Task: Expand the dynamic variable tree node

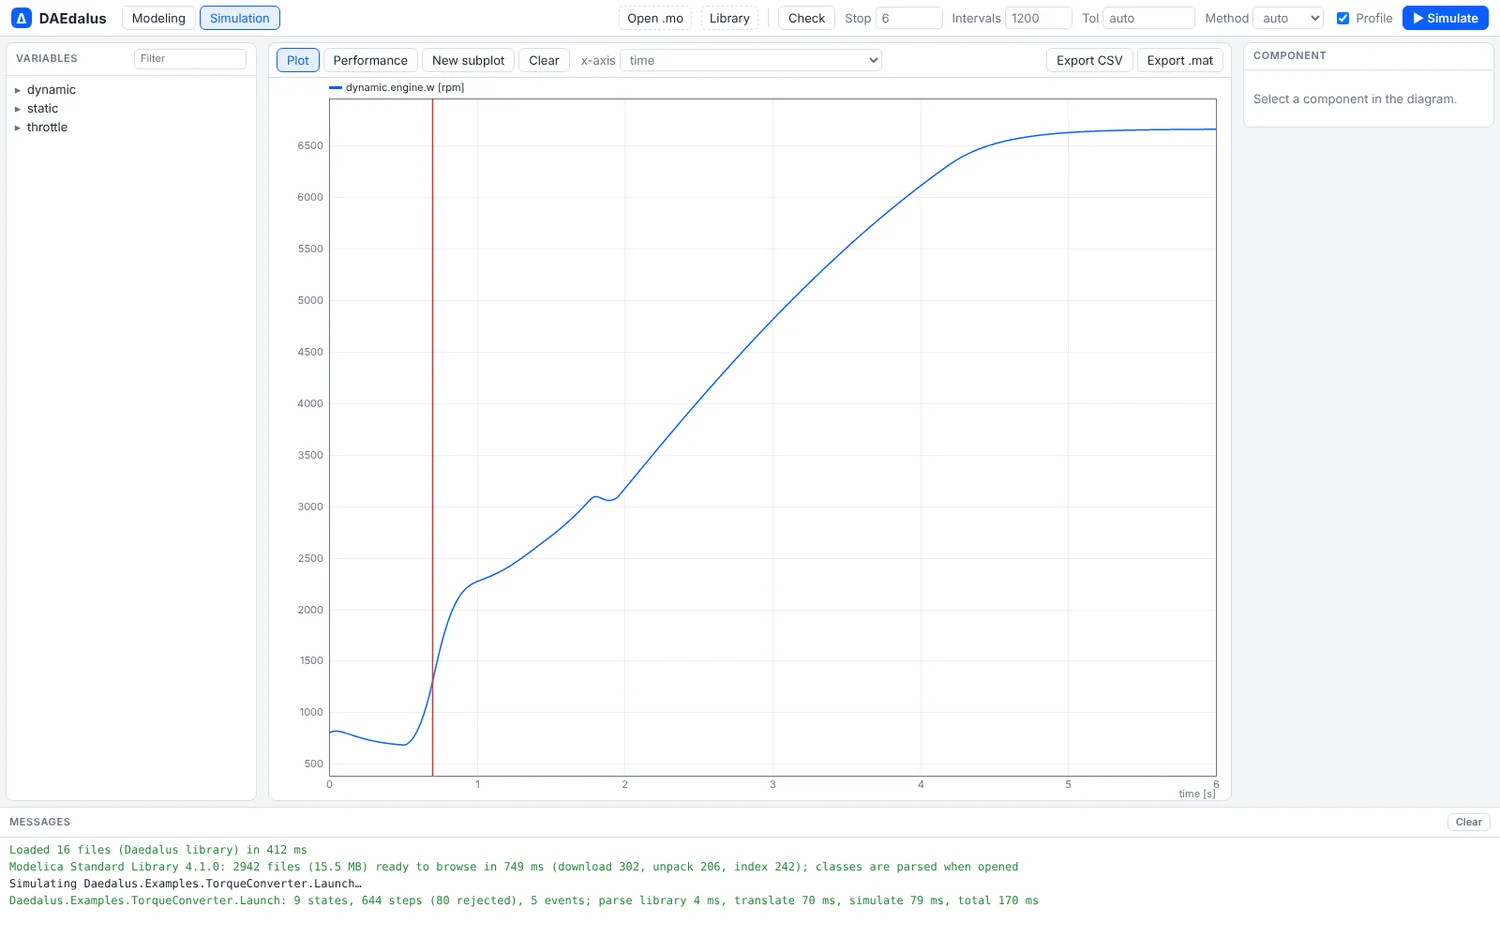Action: tap(18, 90)
